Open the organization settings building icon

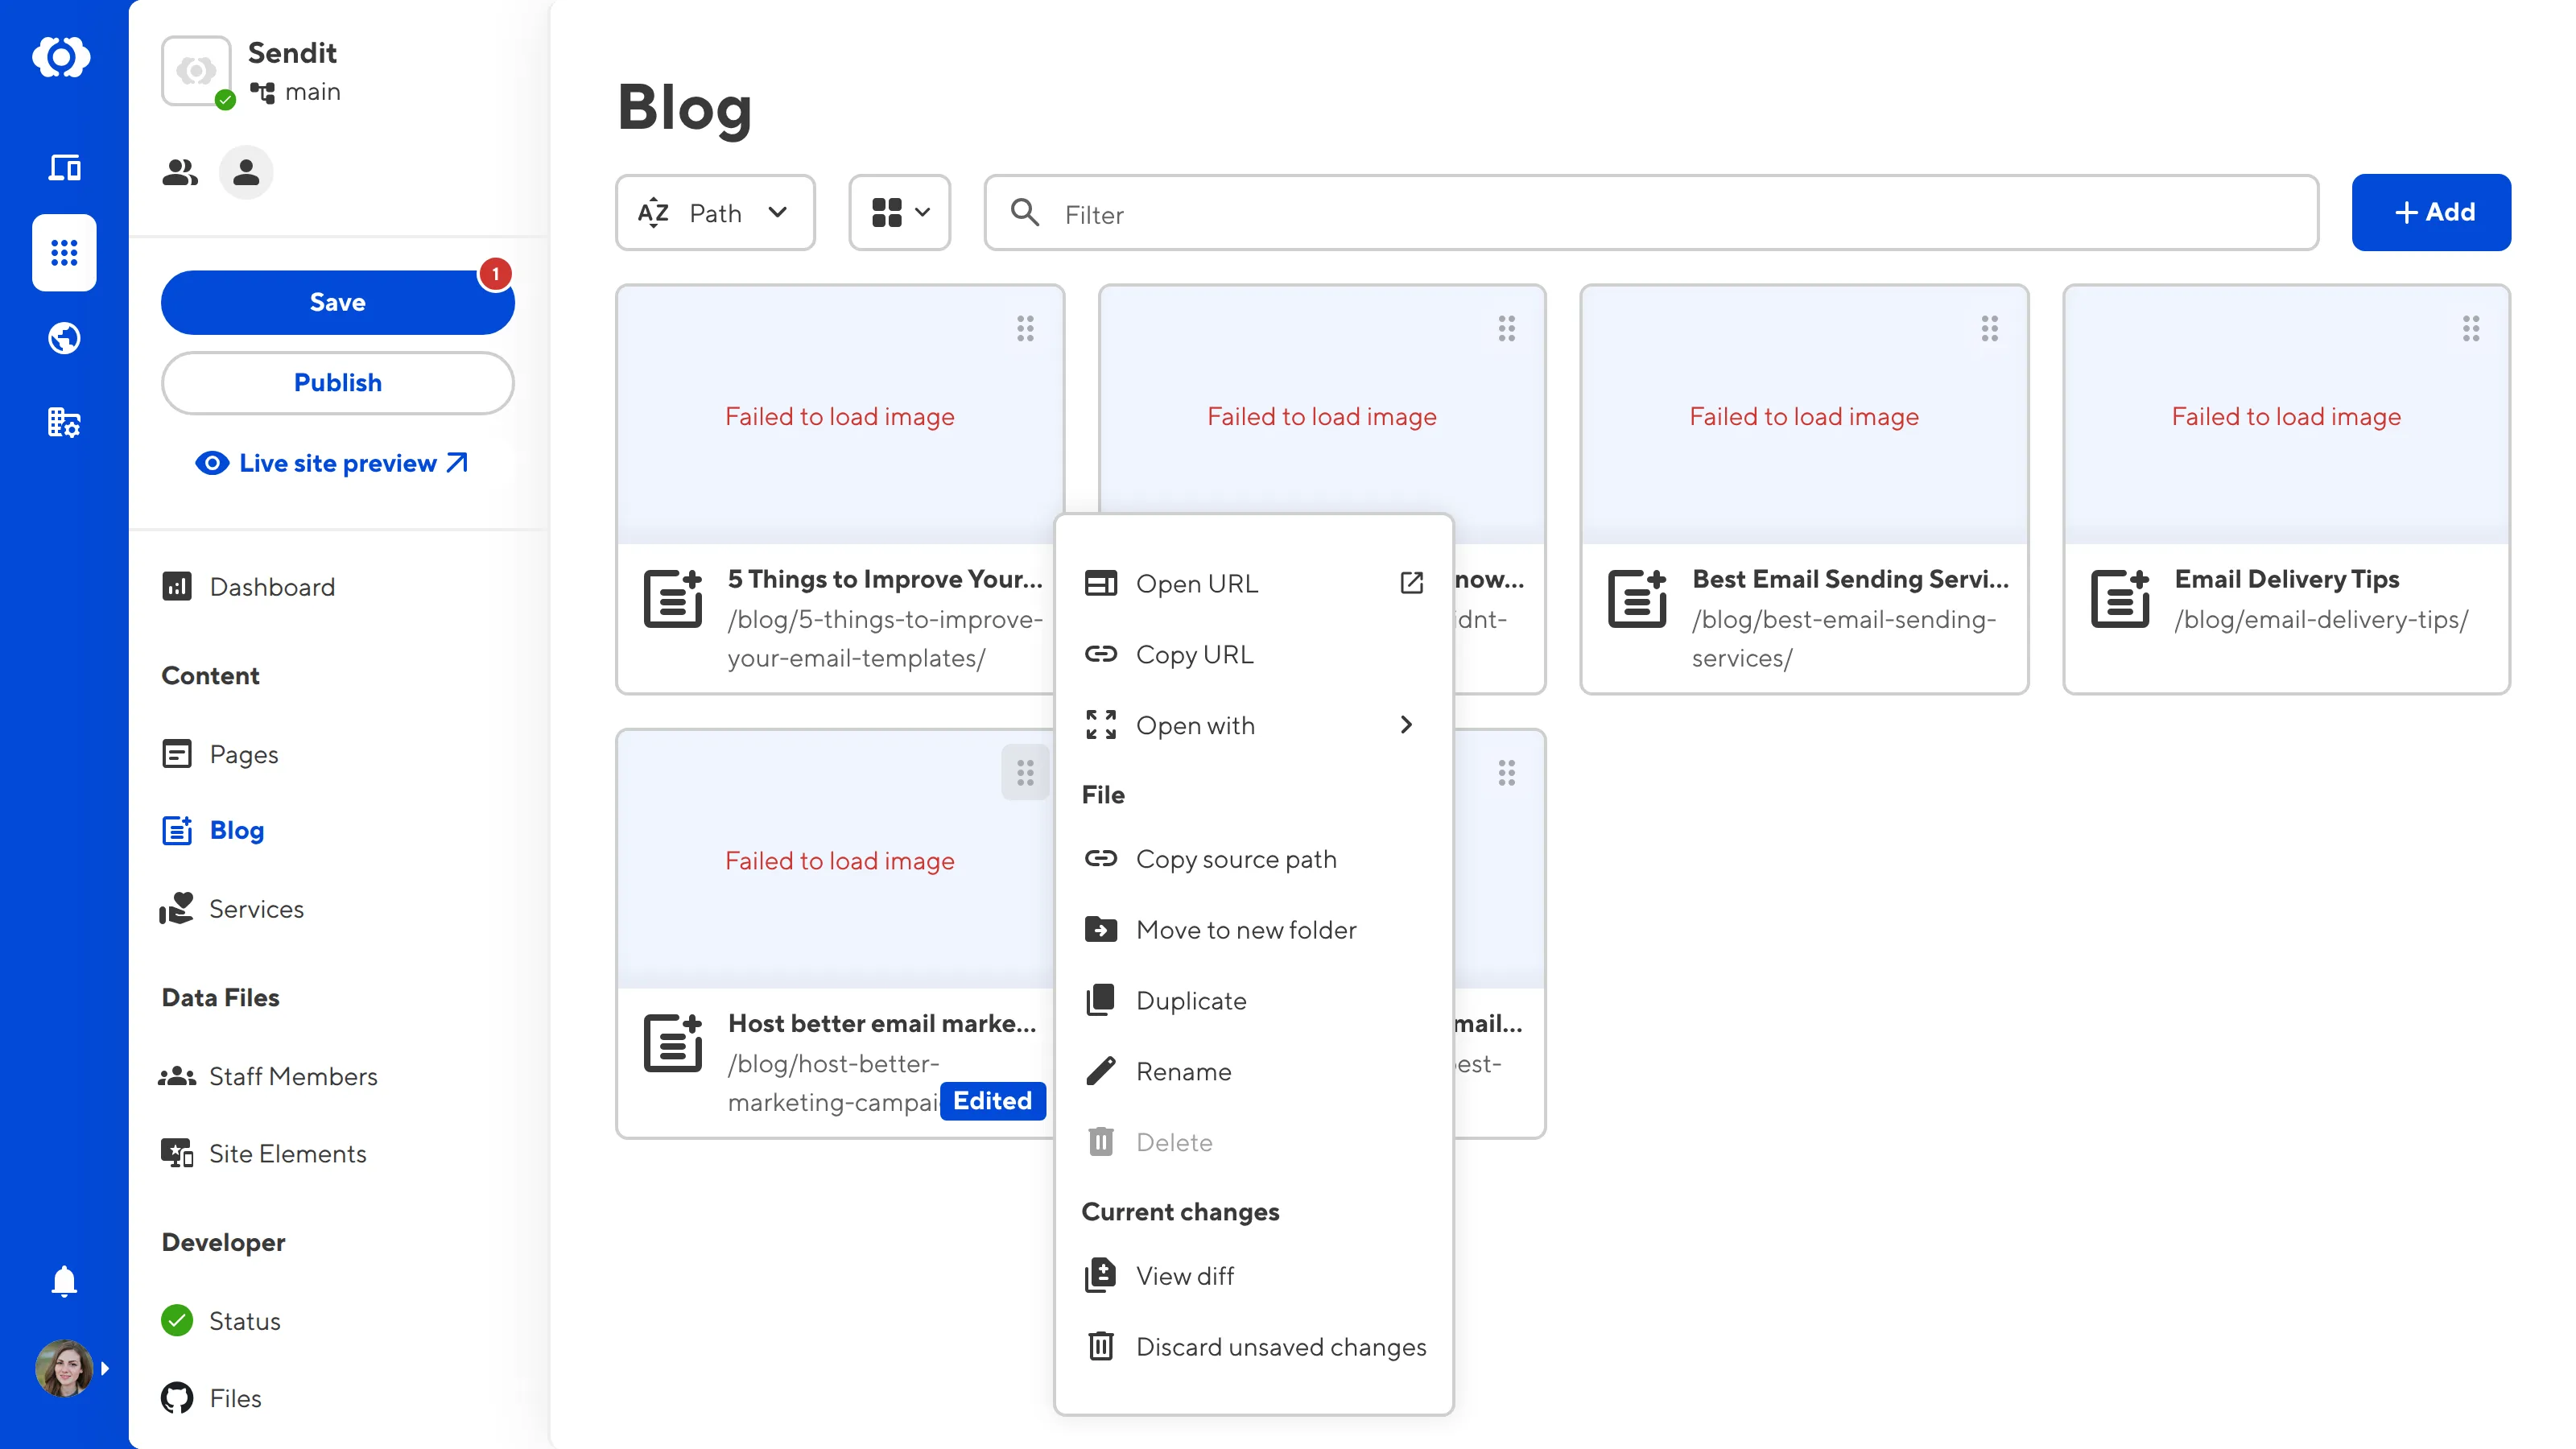pos(64,422)
